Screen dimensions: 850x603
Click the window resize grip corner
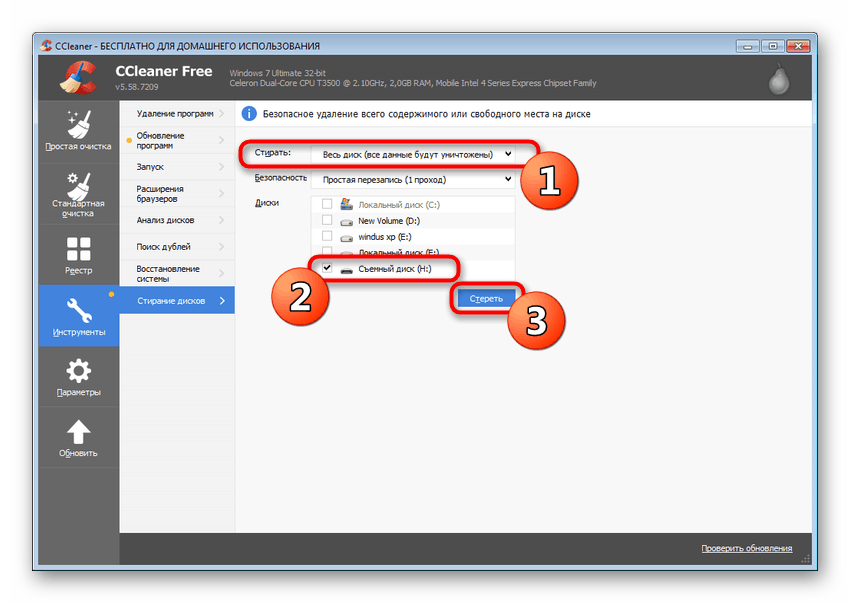[806, 559]
